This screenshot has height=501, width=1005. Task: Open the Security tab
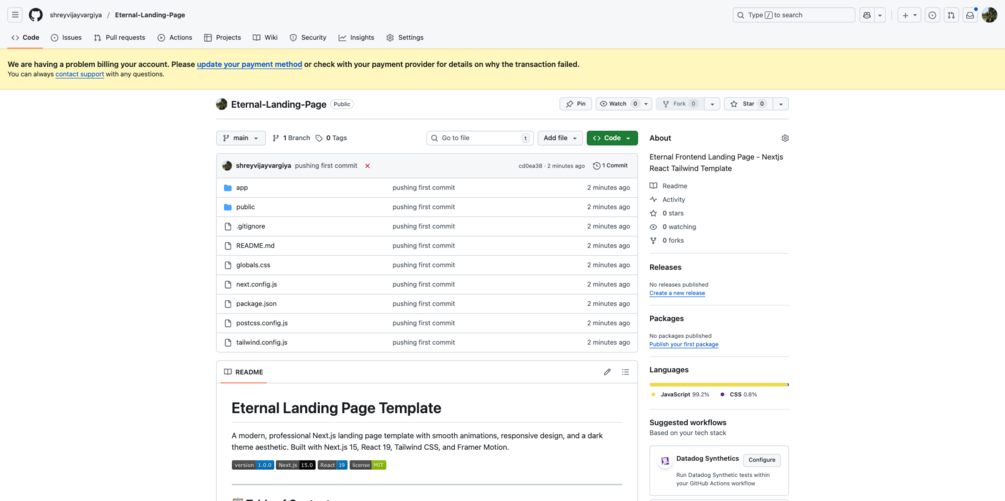308,38
